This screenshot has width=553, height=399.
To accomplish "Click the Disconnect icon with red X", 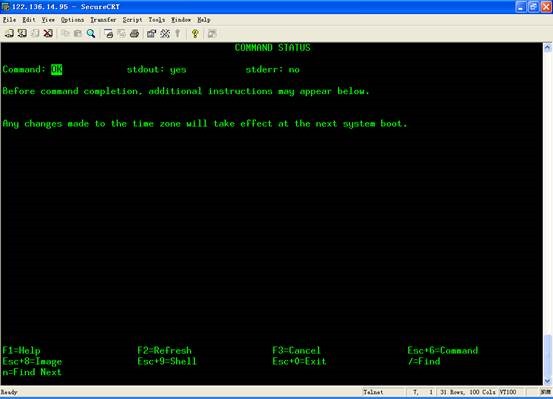I will [x=48, y=34].
